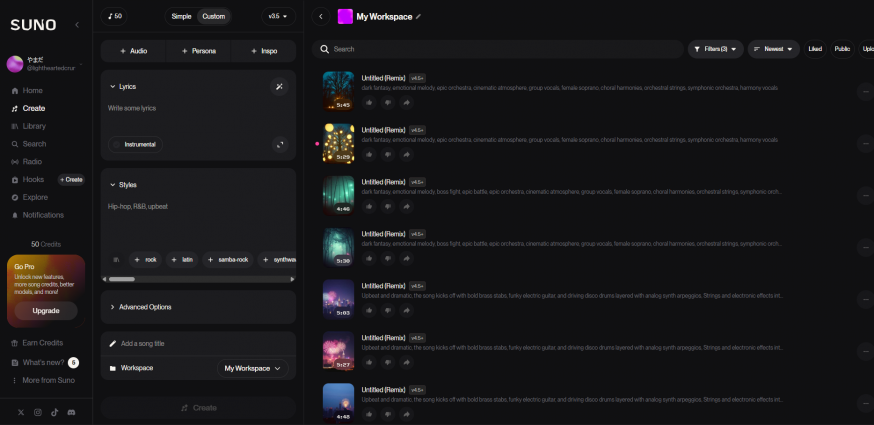Add the samba-rock style tag
874x425 pixels.
(227, 259)
